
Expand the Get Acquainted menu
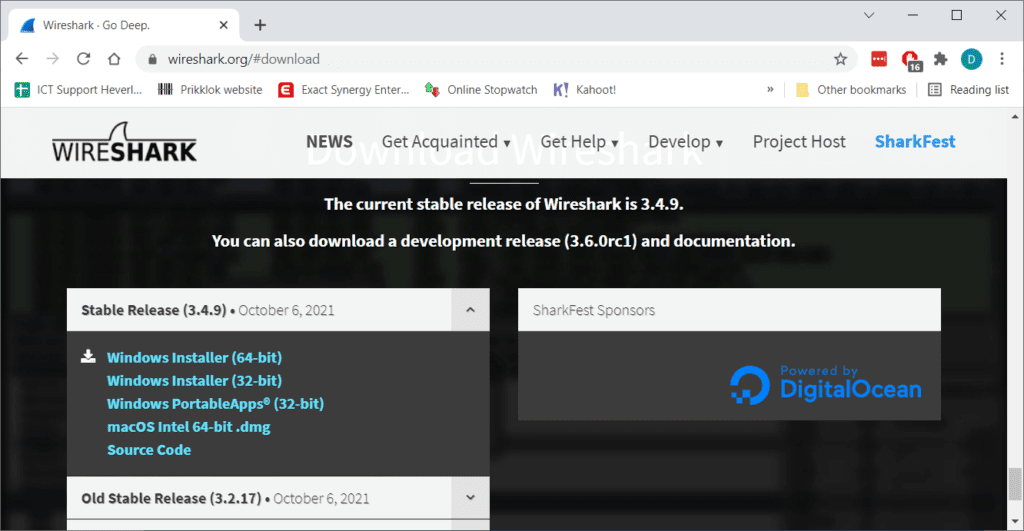446,142
